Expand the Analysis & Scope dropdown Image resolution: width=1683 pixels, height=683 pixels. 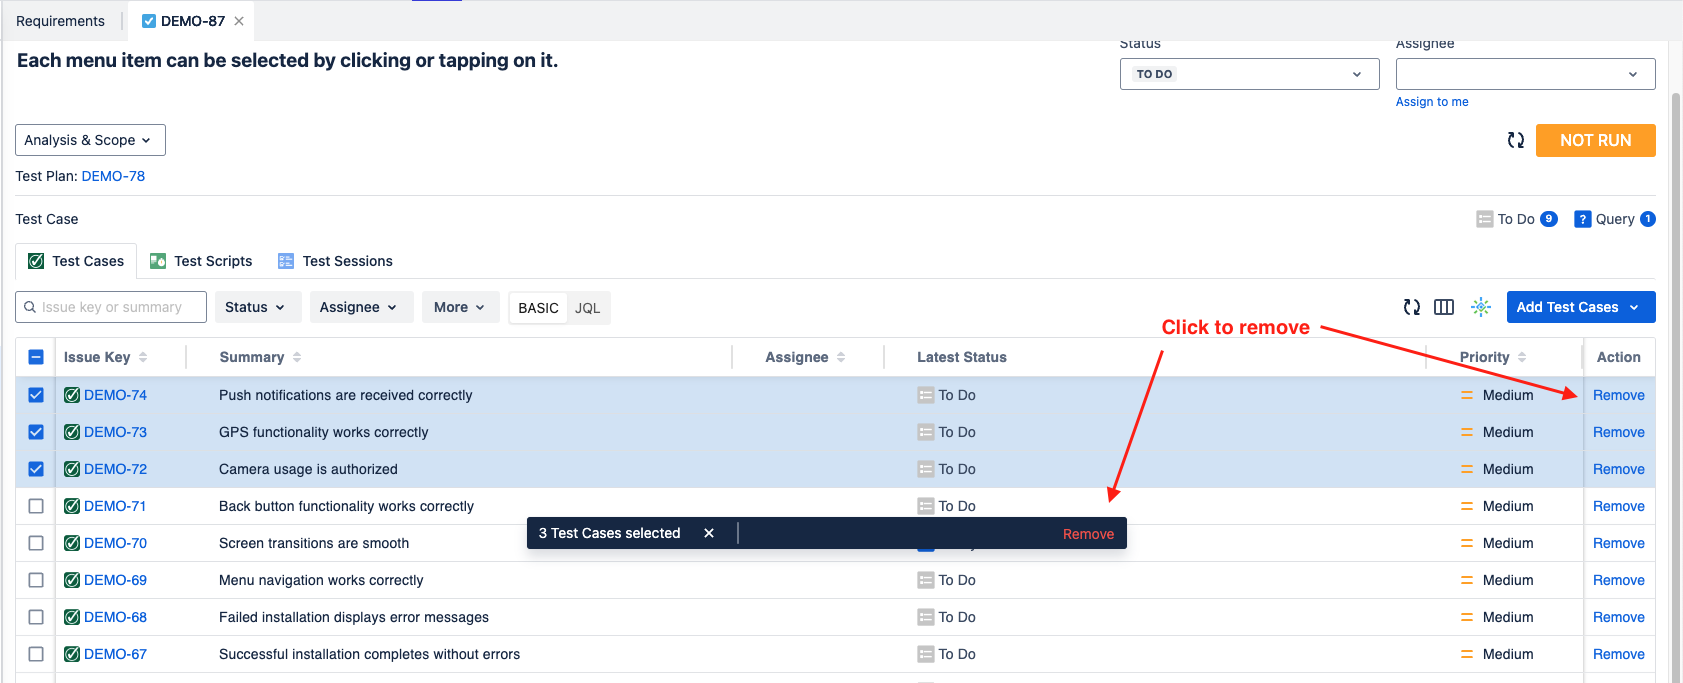click(90, 140)
